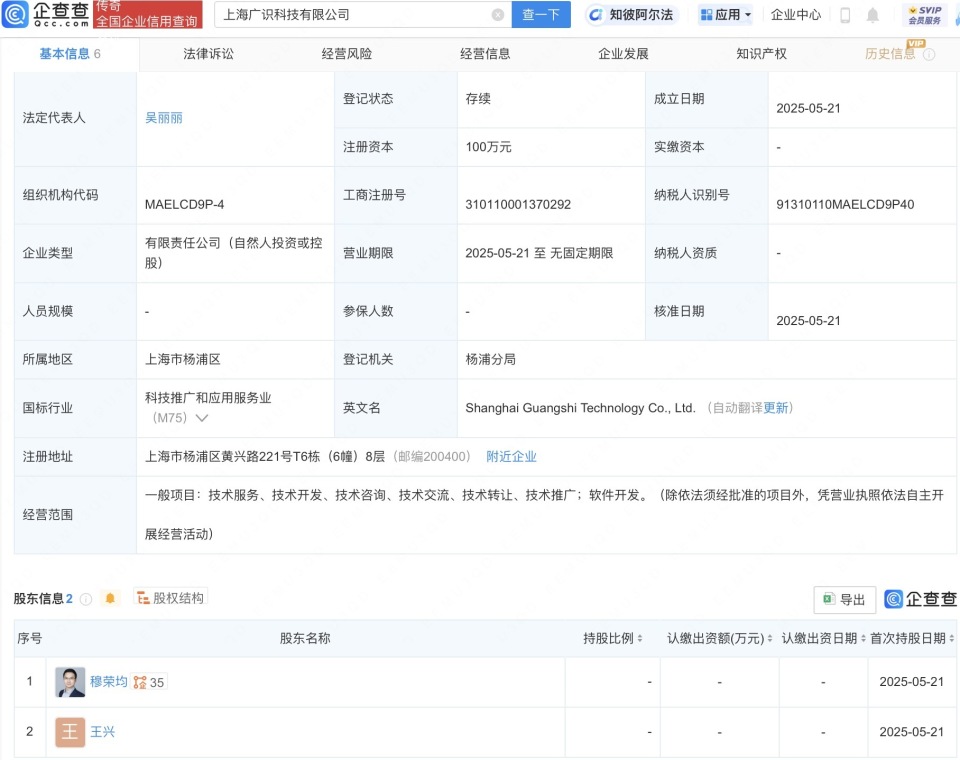Click the 企查查 watermark logo near 导出
960x760 pixels.
point(920,599)
